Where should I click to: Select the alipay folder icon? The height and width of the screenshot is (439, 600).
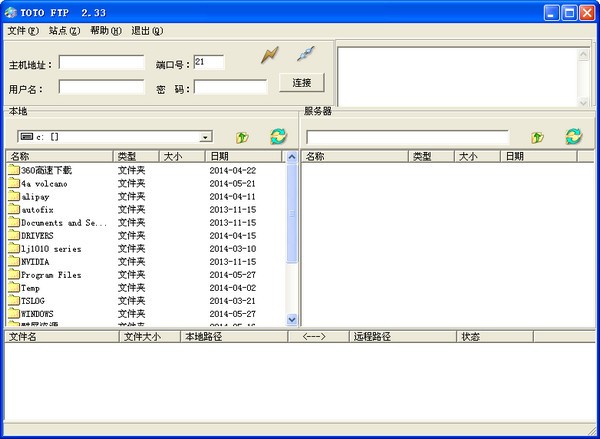[14, 196]
